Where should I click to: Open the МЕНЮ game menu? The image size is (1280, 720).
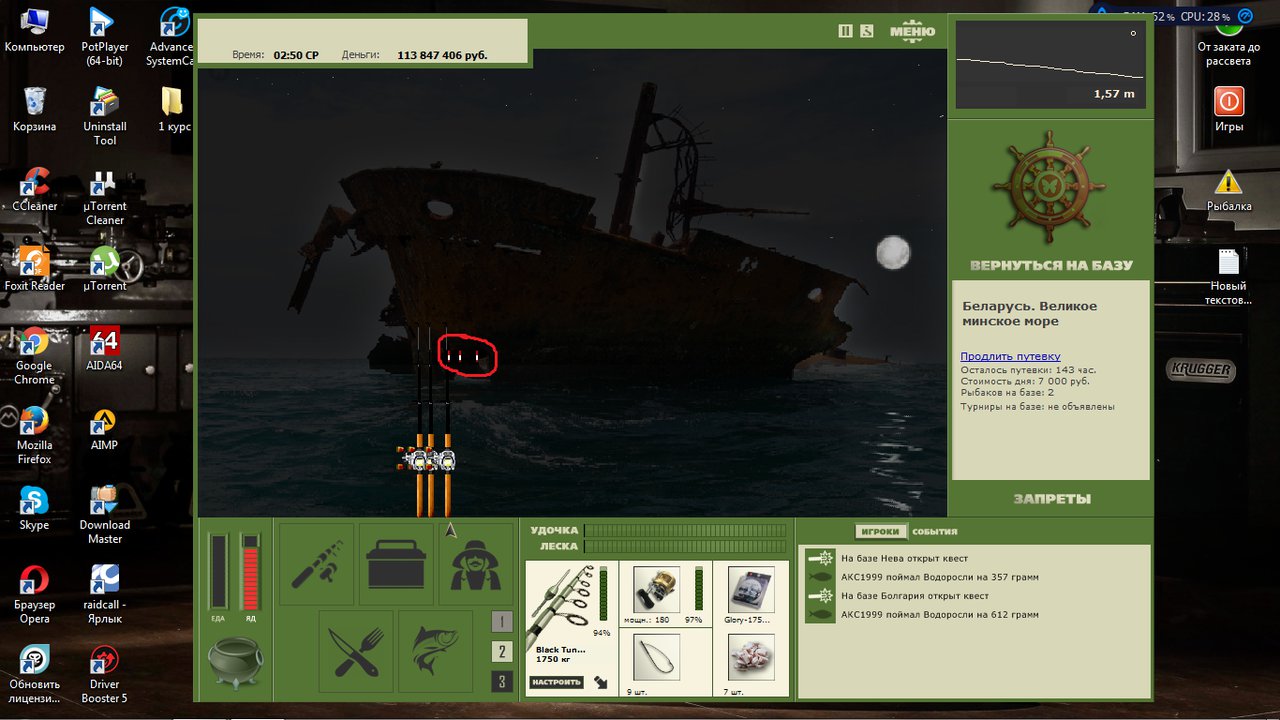912,31
